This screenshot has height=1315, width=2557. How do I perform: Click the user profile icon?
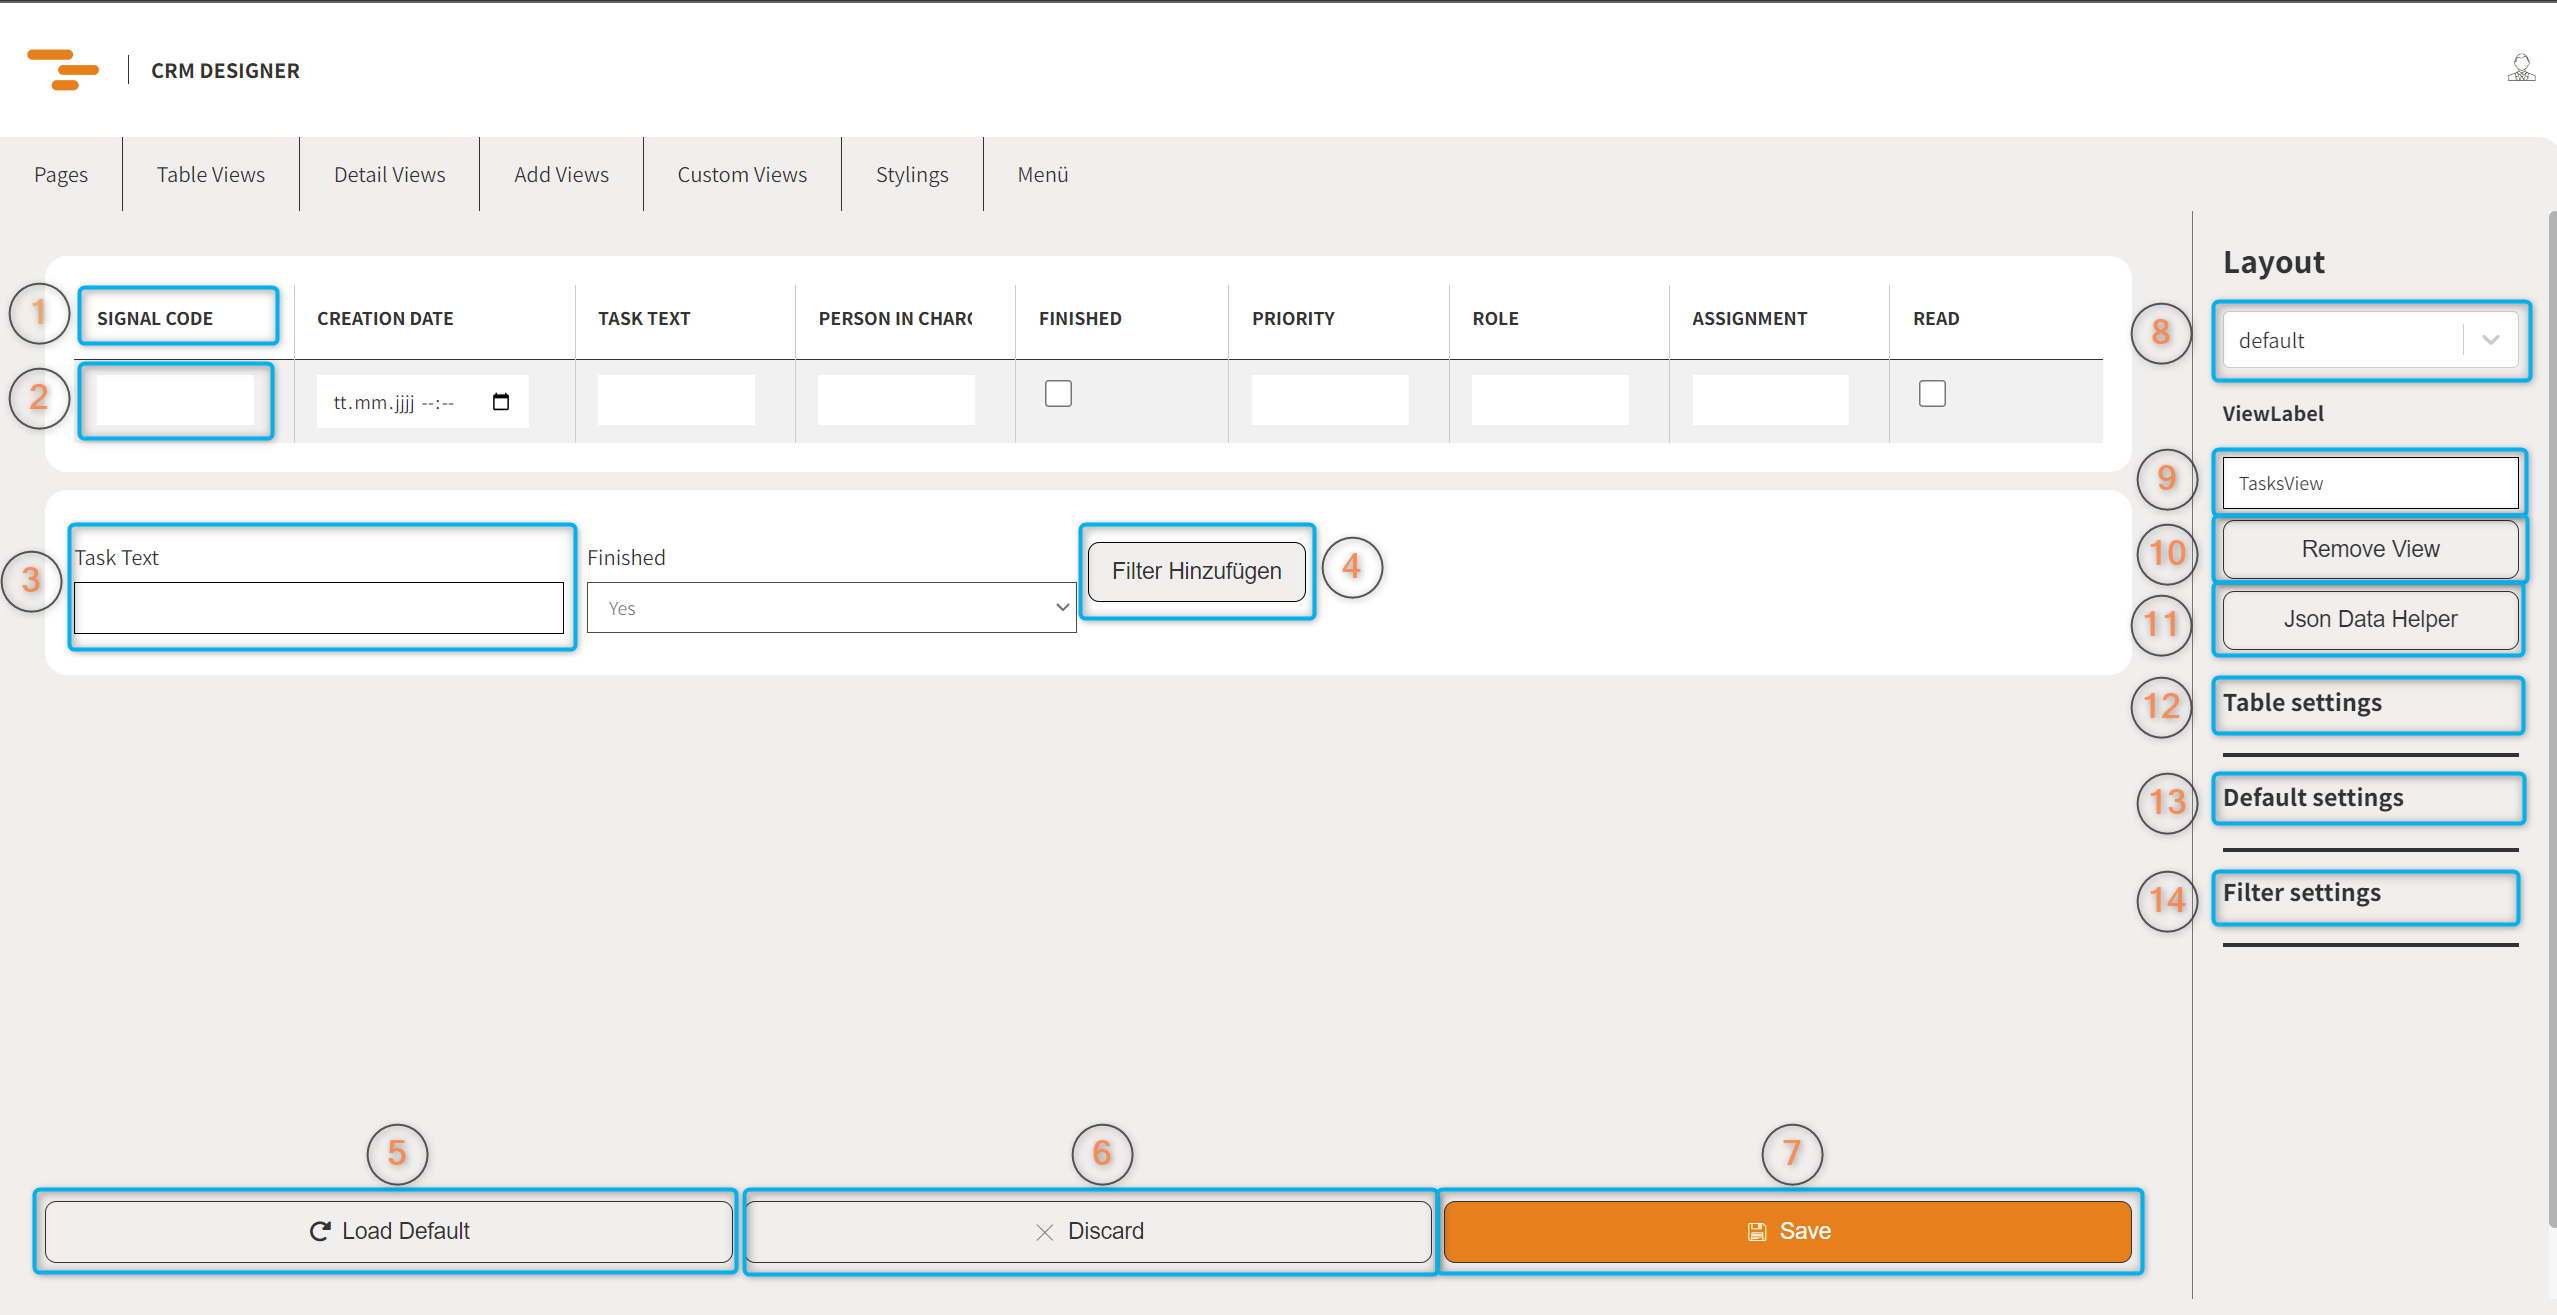[2521, 68]
